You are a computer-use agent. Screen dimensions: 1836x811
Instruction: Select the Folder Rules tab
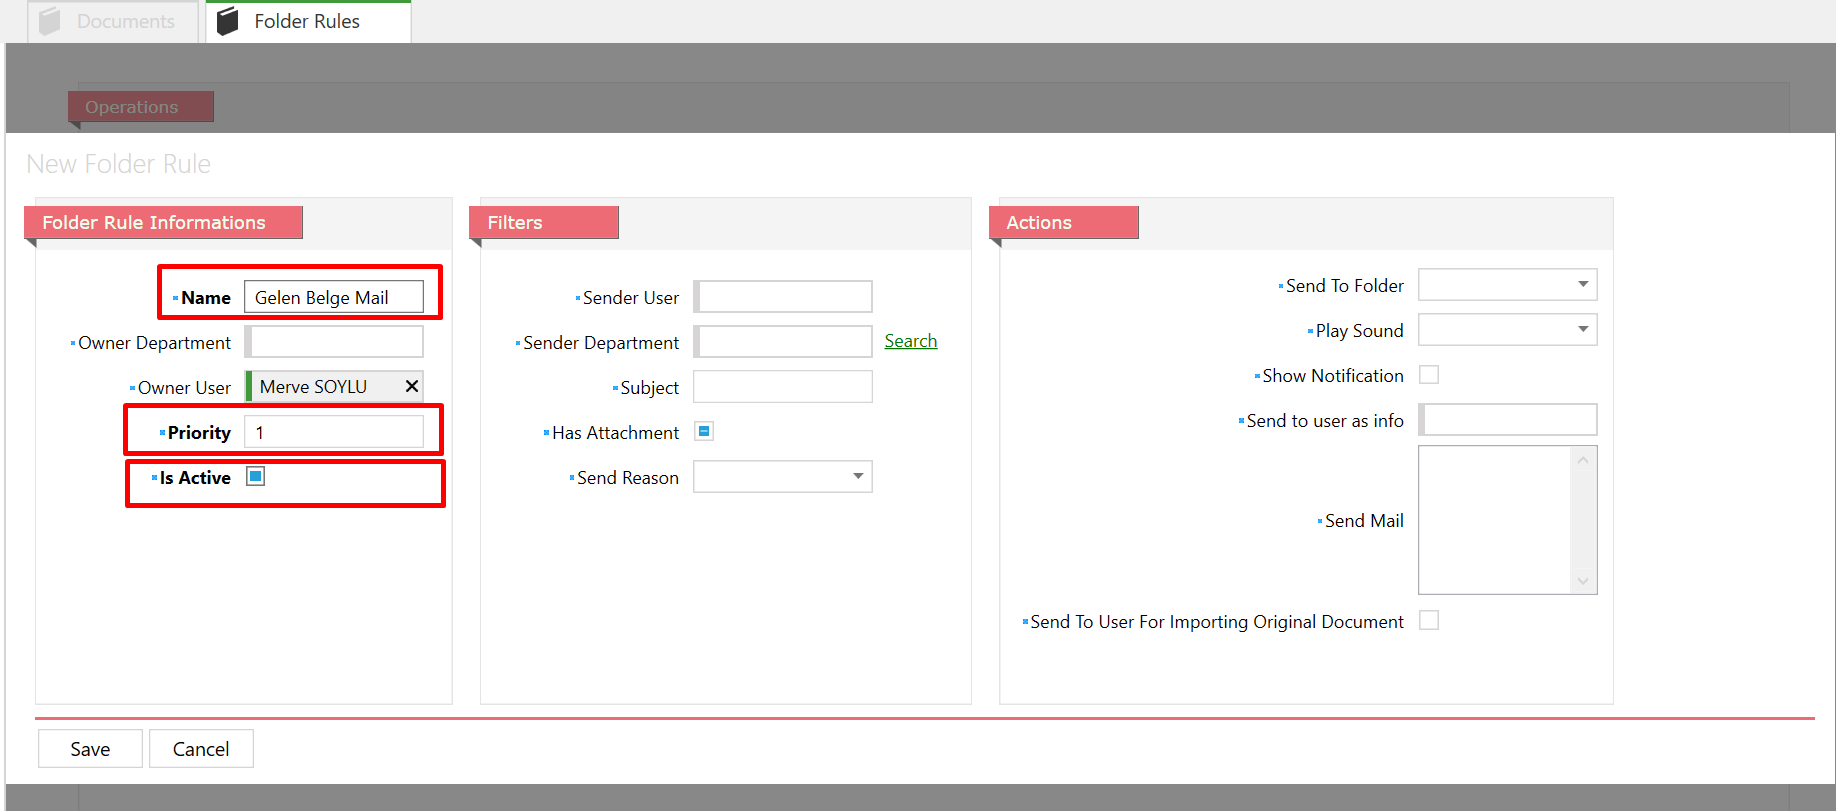[x=307, y=21]
